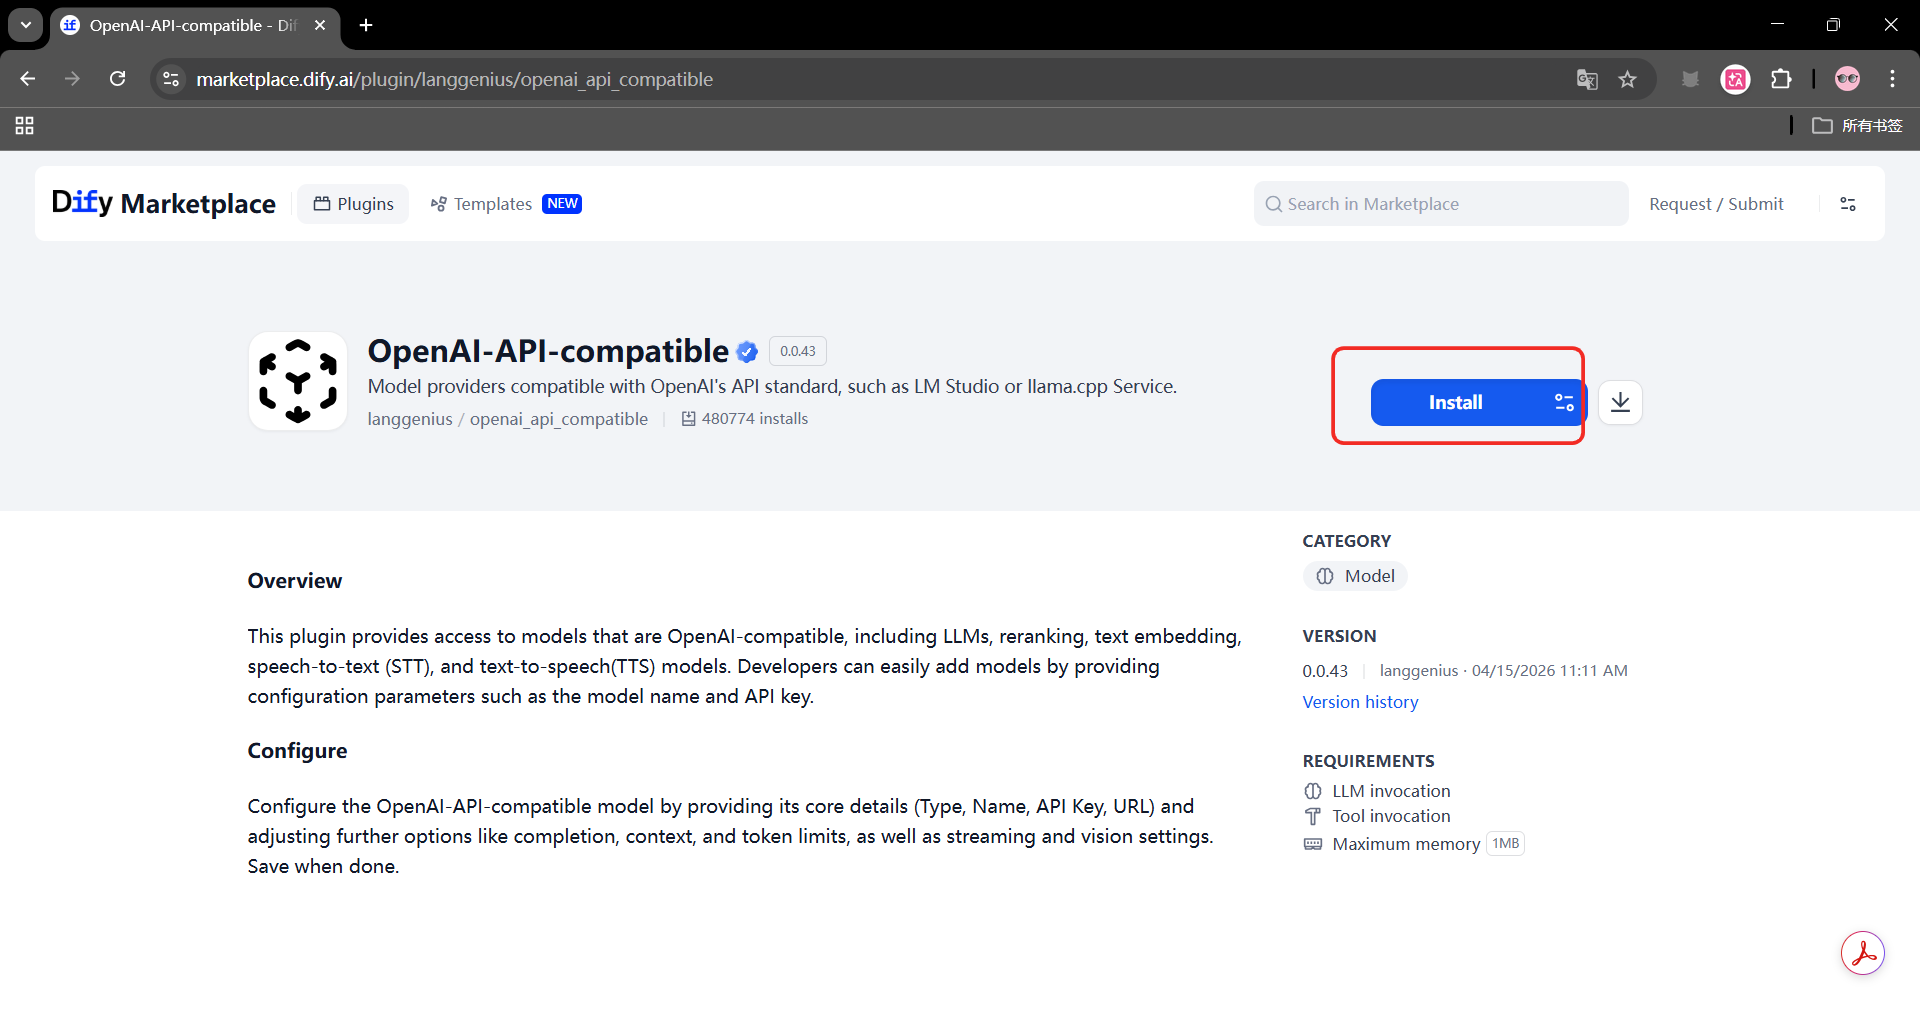Click the 1MB memory badge
The width and height of the screenshot is (1920, 1020).
tap(1505, 844)
